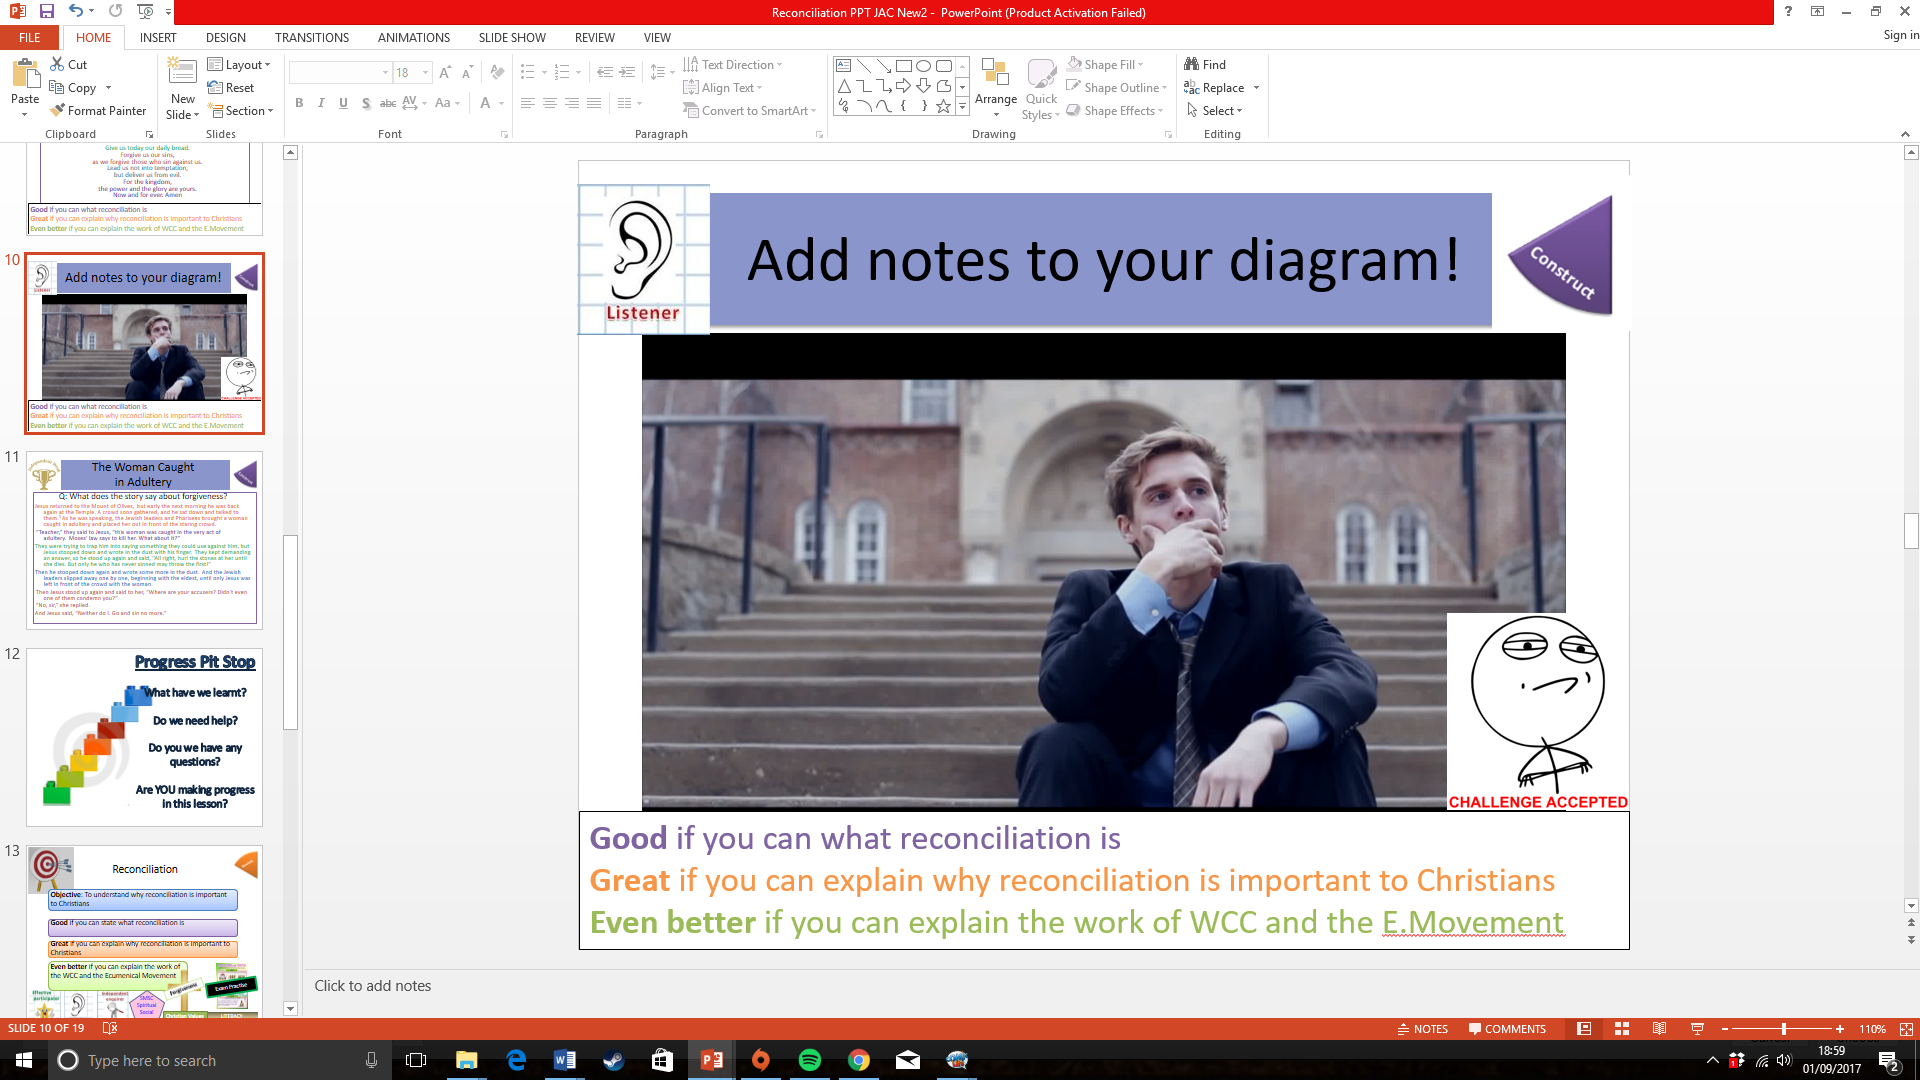Image resolution: width=1920 pixels, height=1080 pixels.
Task: Toggle the Notes pane button
Action: [x=1422, y=1029]
